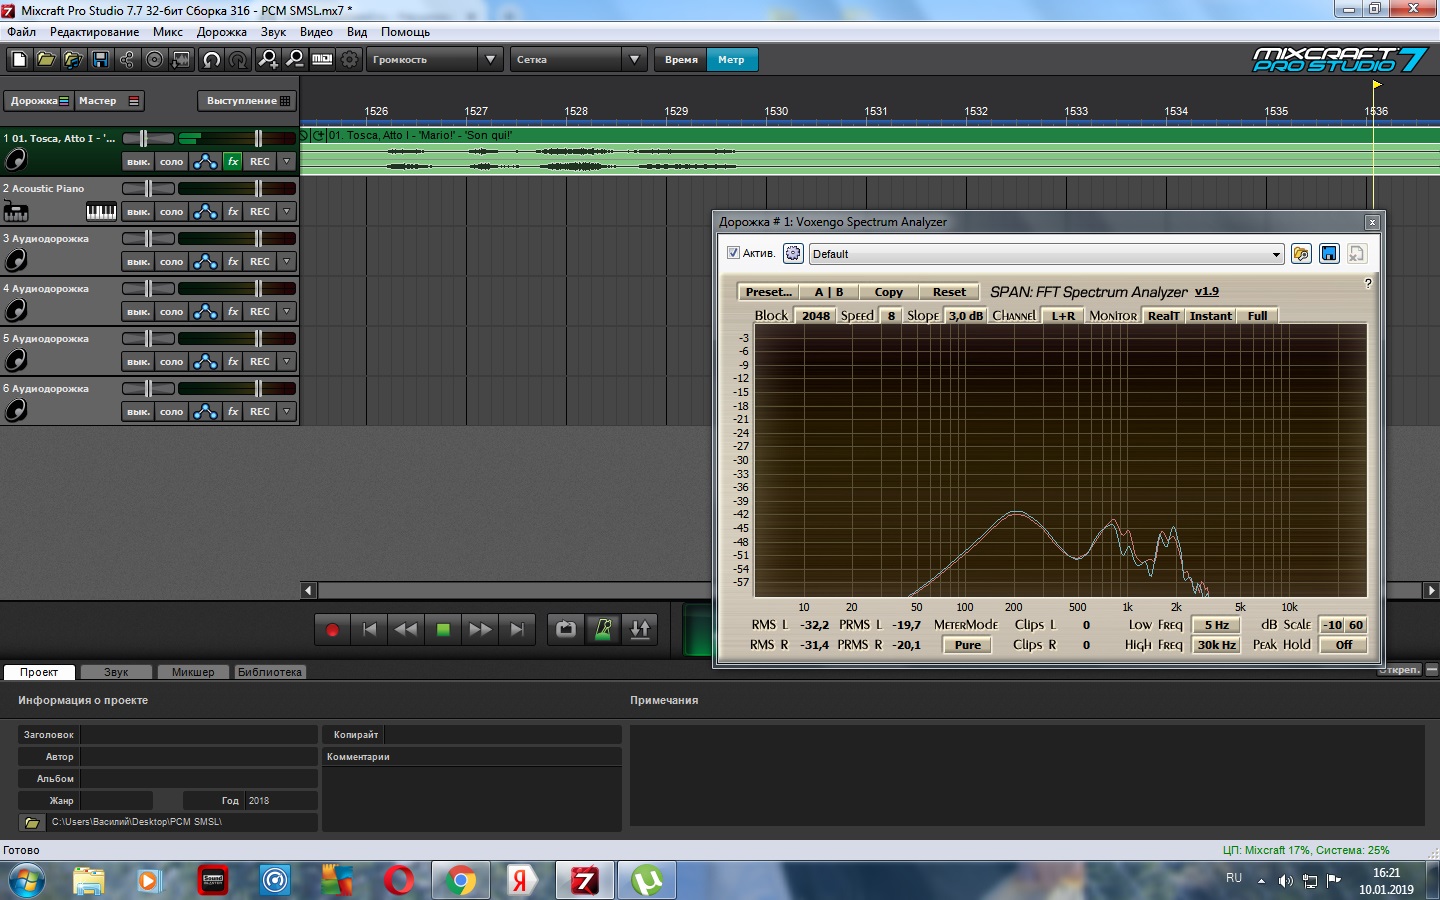Arm REC on track 6 Аудиодорожка
The height and width of the screenshot is (900, 1440).
[260, 412]
